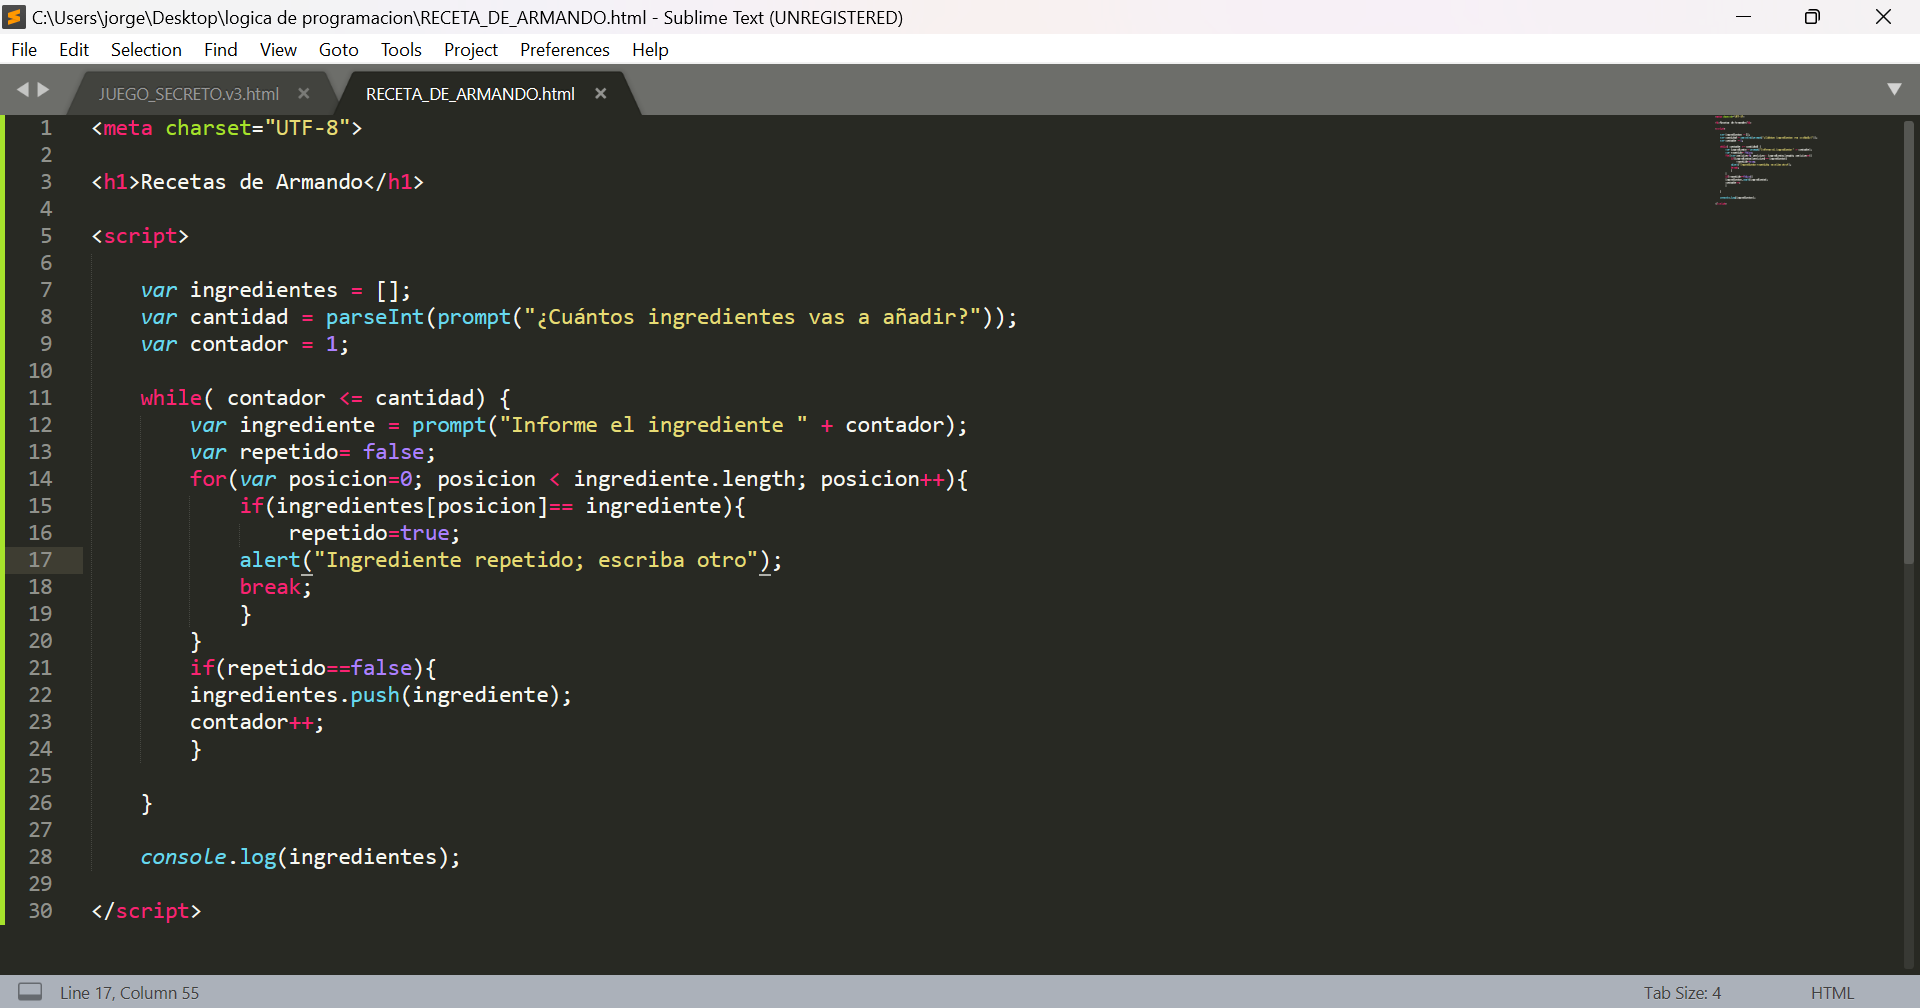1920x1008 pixels.
Task: Click the '¿Cuántos ingredientes vas a añadir?' string
Action: coord(752,317)
